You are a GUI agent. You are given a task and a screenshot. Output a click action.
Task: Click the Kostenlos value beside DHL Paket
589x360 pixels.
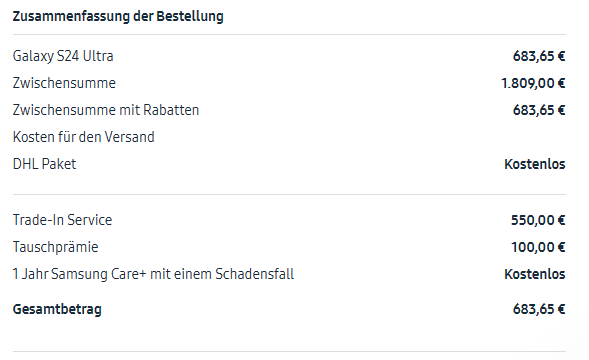pos(535,164)
